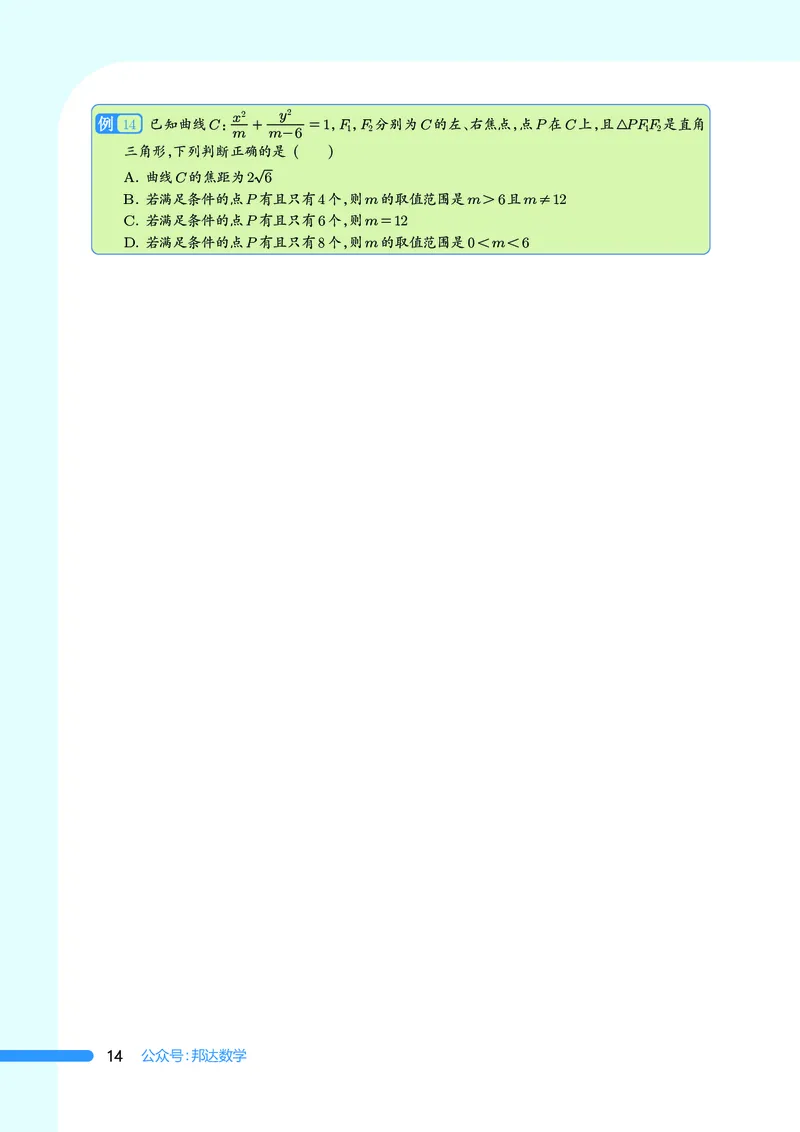Image resolution: width=800 pixels, height=1132 pixels.
Task: Click the 公众号:邦达数学 footer text
Action: tap(194, 1055)
